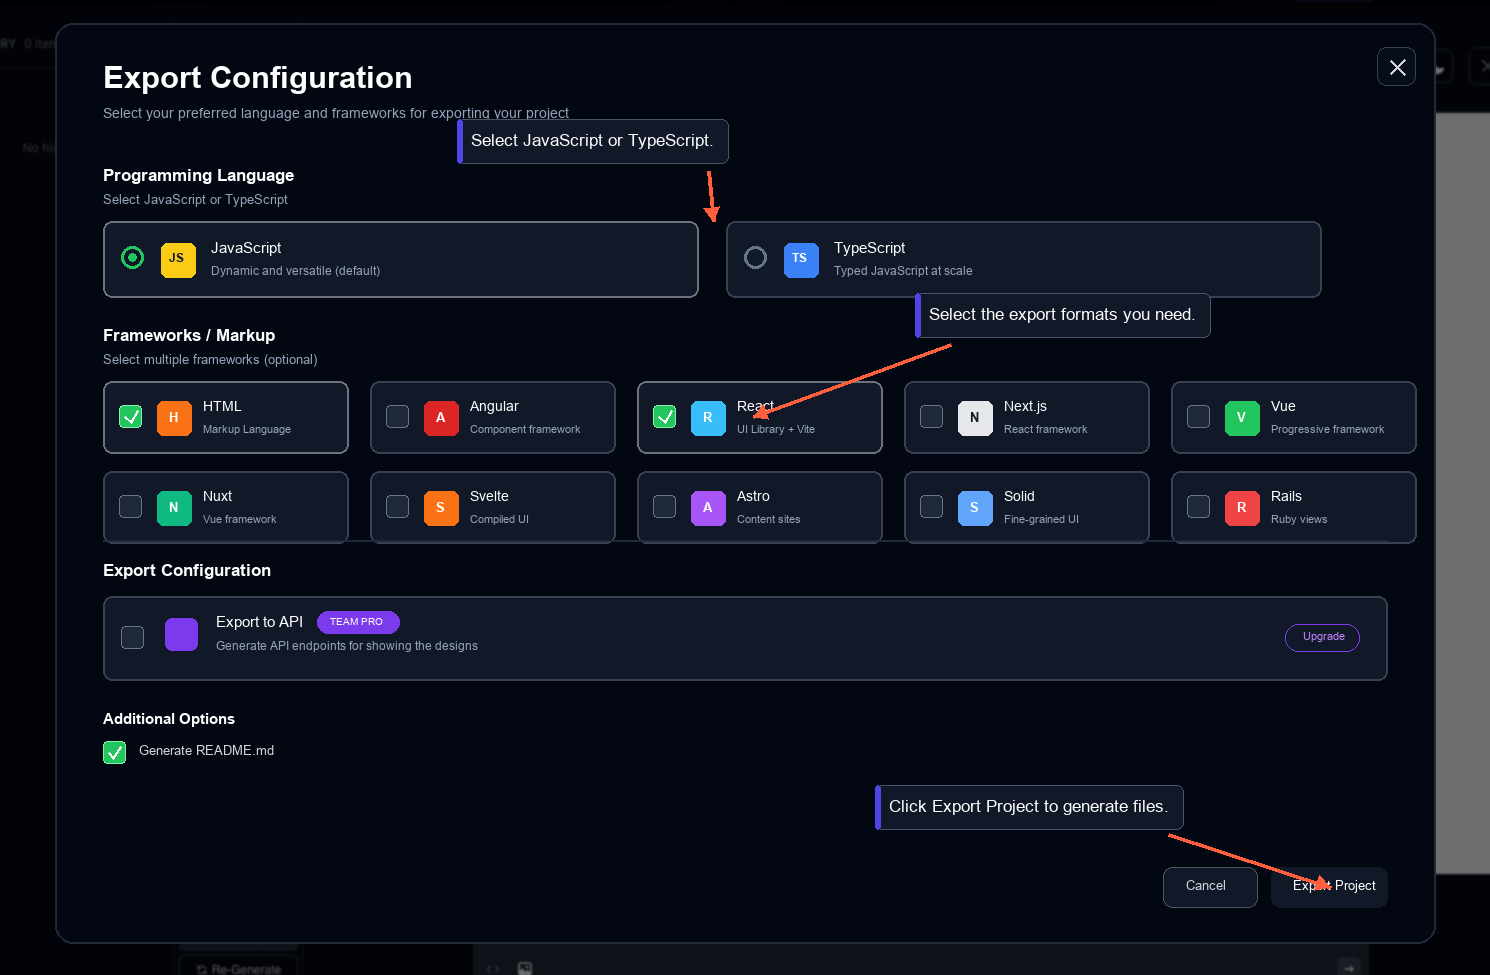1490x975 pixels.
Task: Click the orange H HTML icon
Action: coord(174,418)
